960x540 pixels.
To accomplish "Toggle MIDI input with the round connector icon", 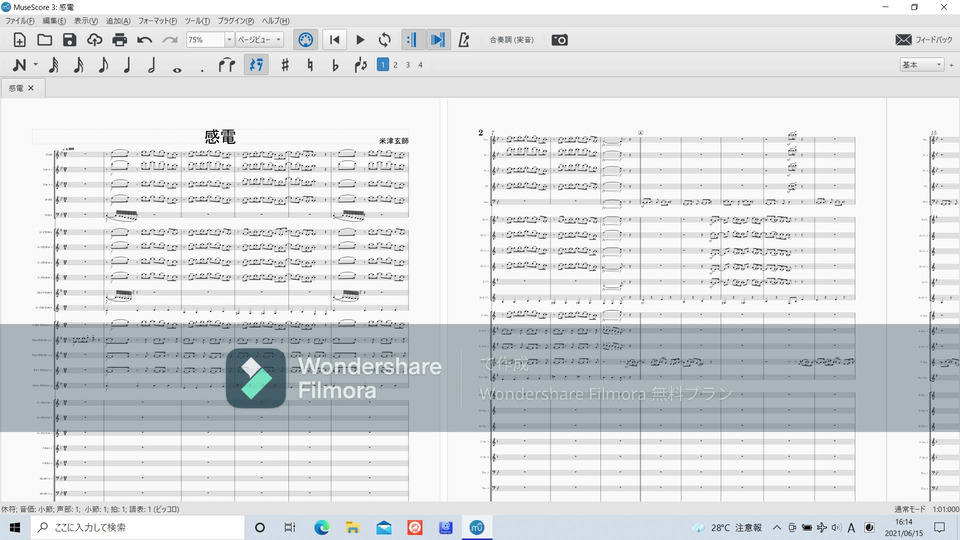I will (x=306, y=40).
